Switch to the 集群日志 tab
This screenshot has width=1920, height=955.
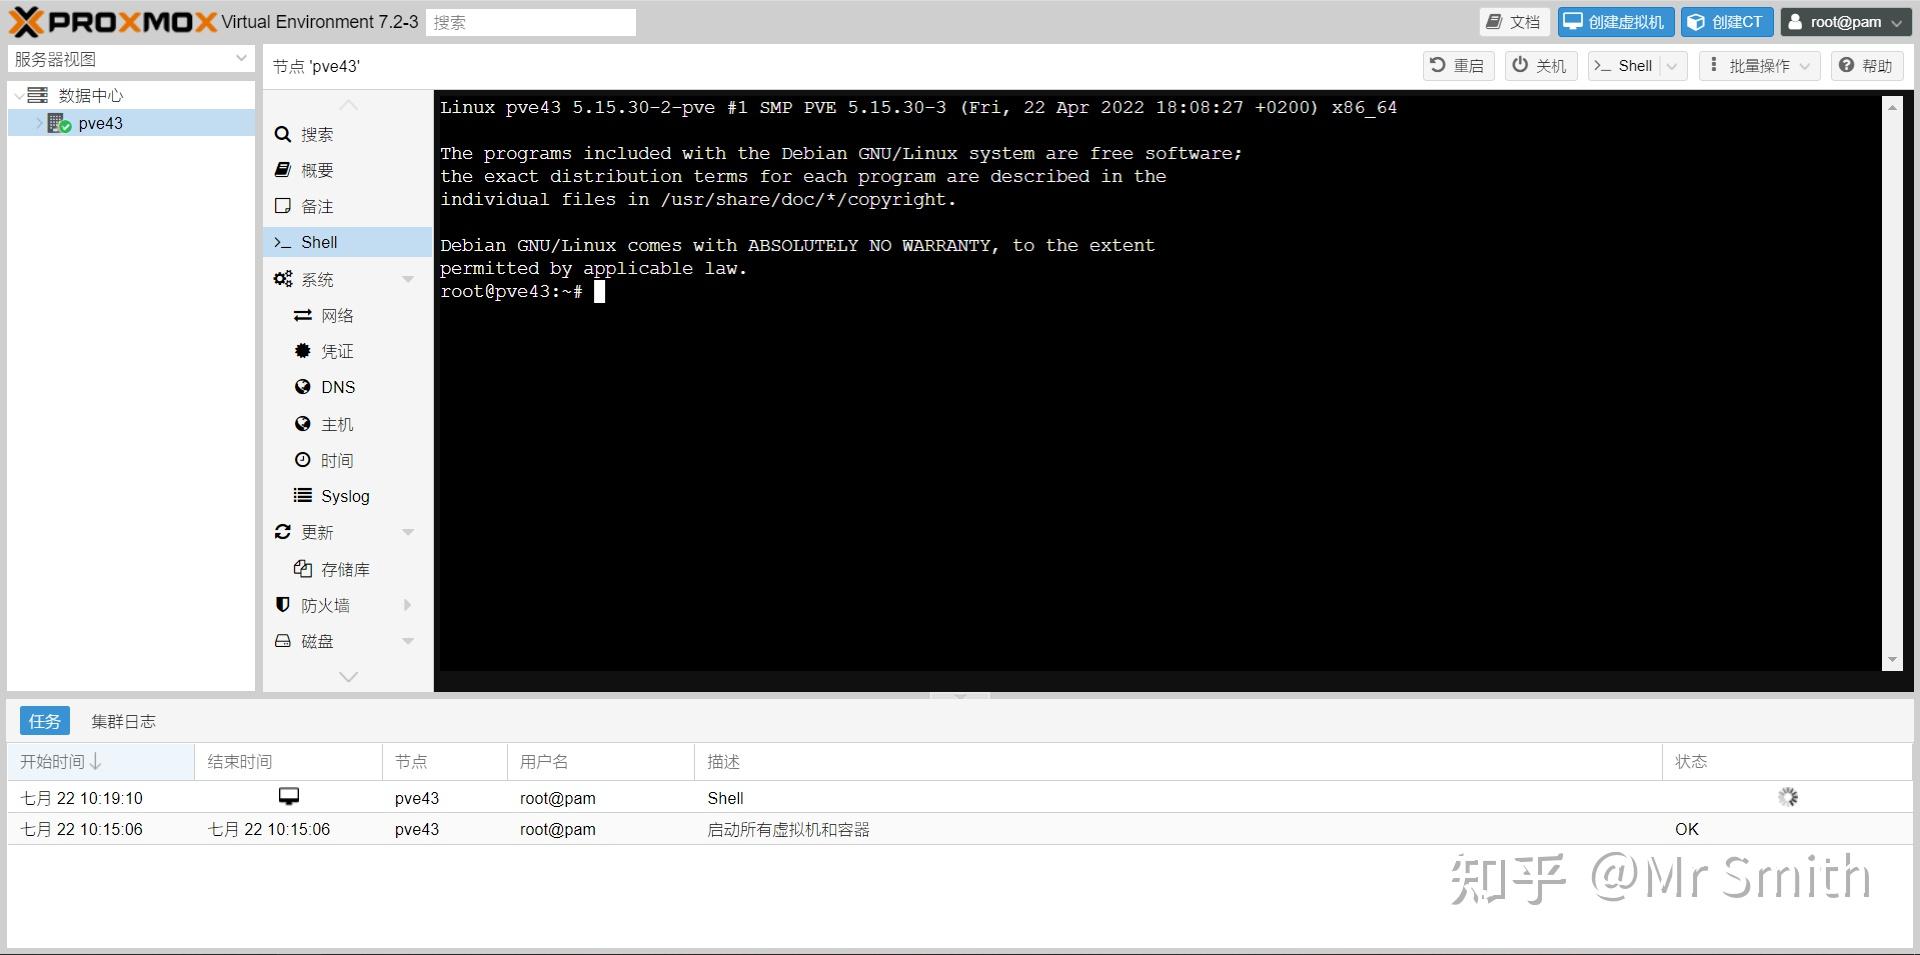123,720
